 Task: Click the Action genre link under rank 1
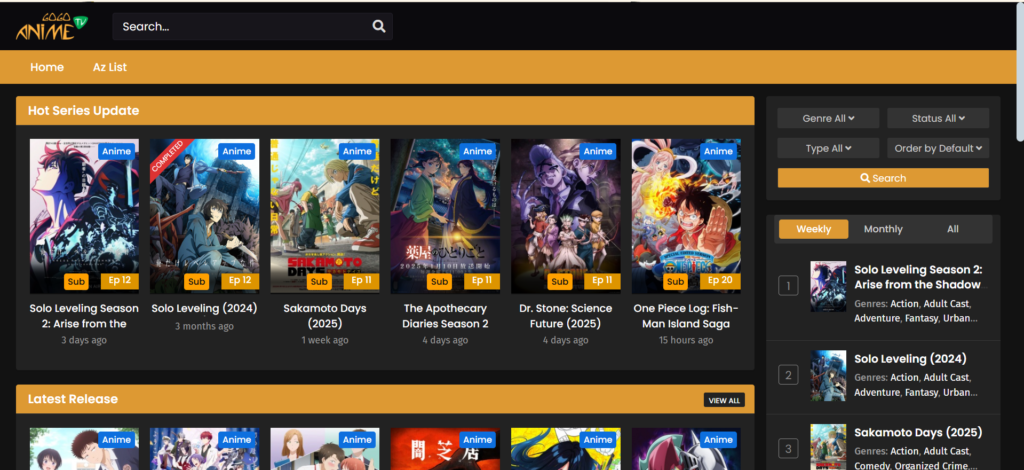coord(904,304)
